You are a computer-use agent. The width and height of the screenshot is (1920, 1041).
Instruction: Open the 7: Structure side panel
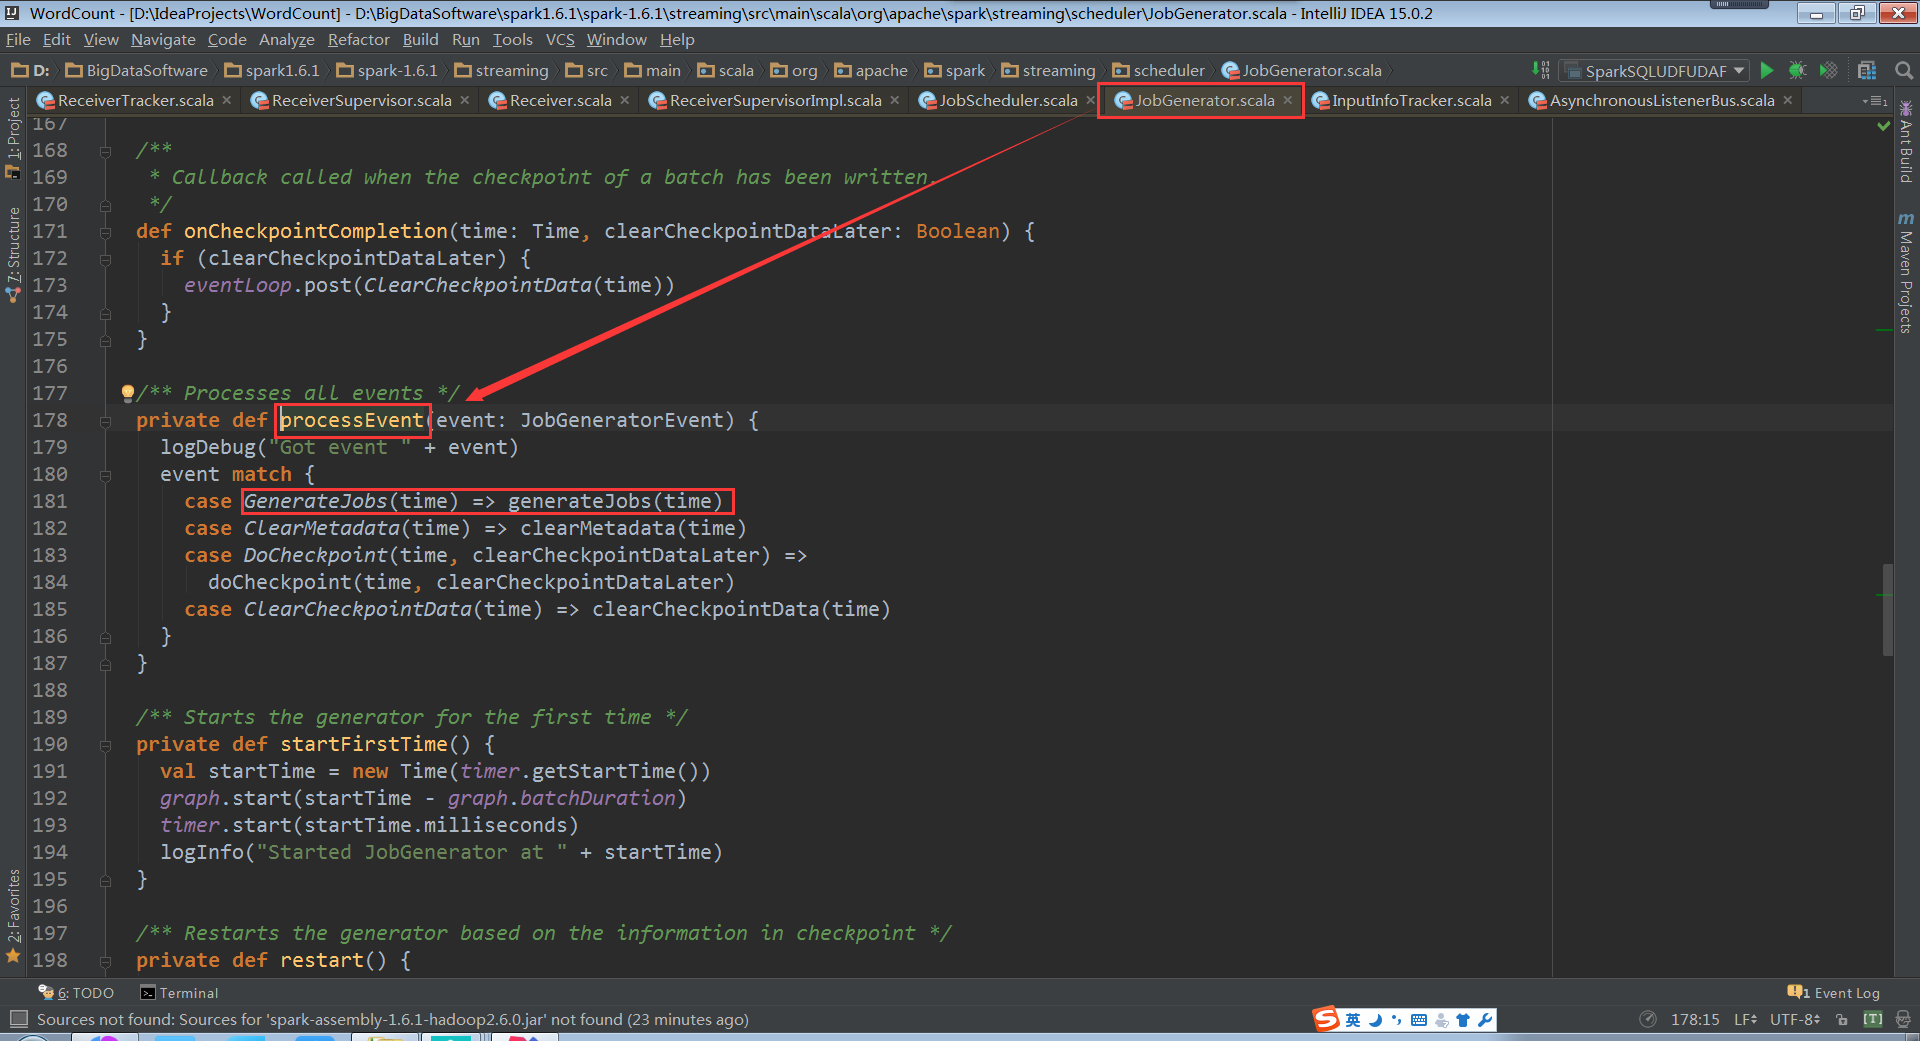pyautogui.click(x=13, y=255)
